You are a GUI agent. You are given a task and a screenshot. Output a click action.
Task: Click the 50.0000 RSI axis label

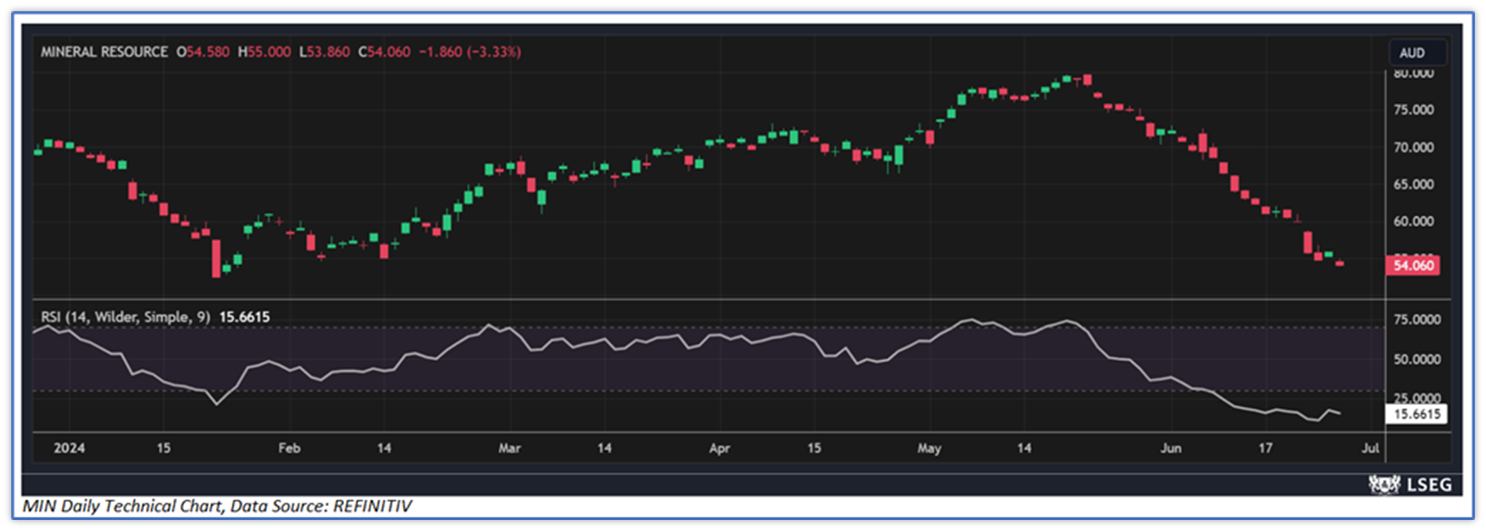(x=1416, y=358)
